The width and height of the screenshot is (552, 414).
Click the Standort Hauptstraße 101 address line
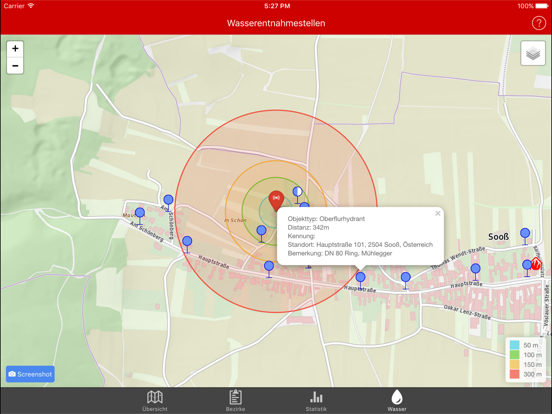point(360,245)
